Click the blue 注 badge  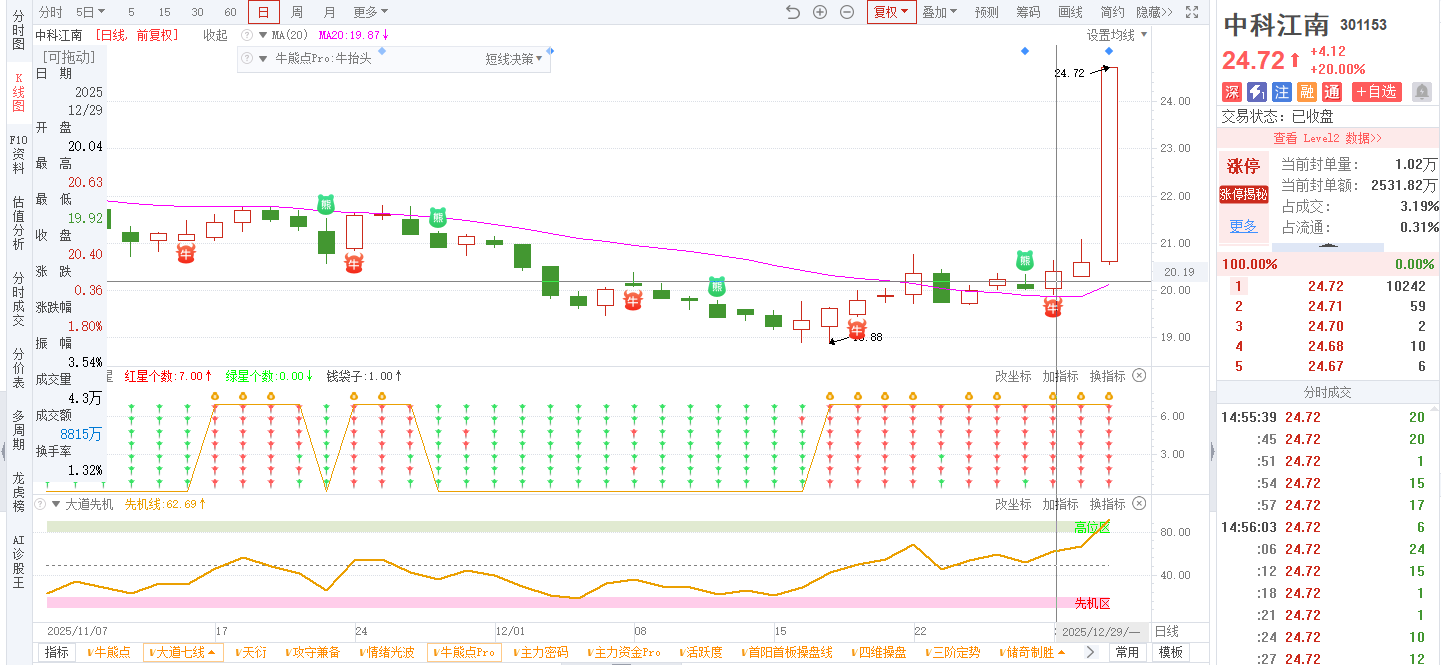1282,92
